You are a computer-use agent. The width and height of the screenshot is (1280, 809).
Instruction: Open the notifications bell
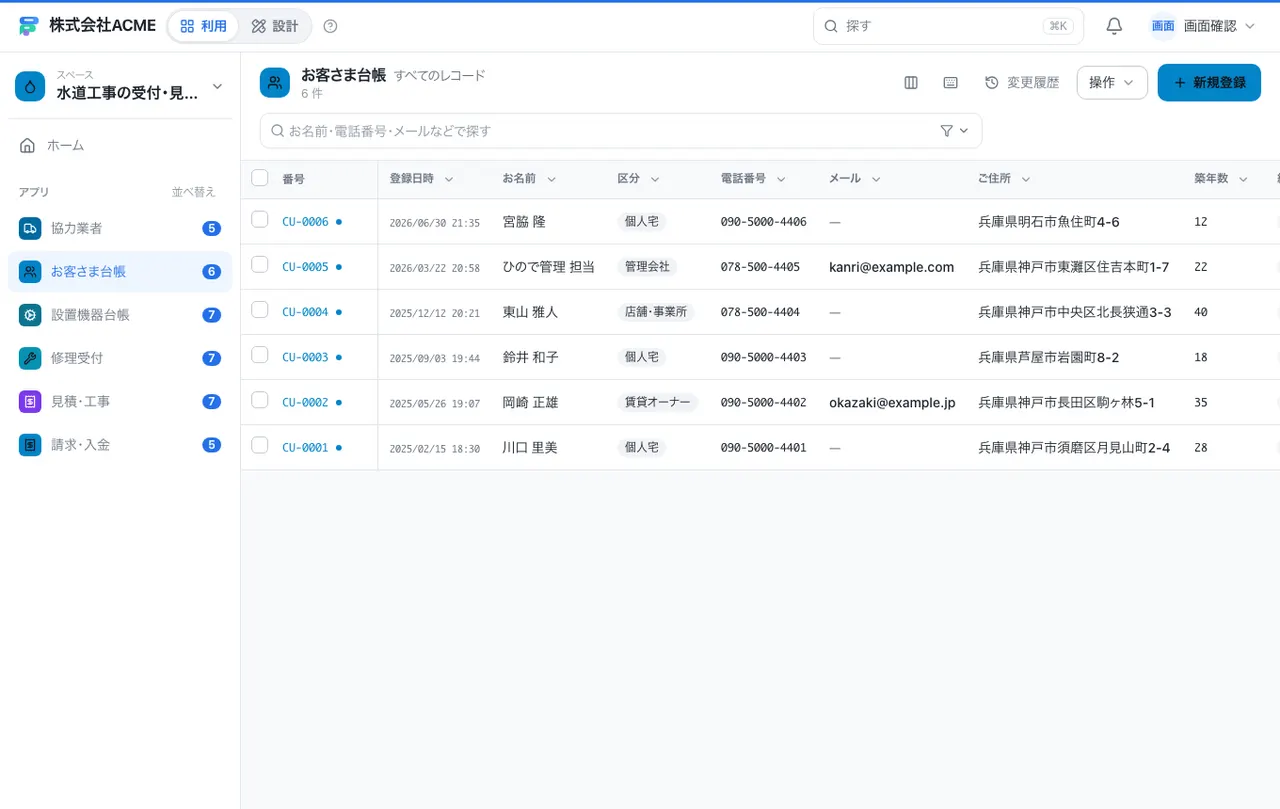[x=1114, y=26]
